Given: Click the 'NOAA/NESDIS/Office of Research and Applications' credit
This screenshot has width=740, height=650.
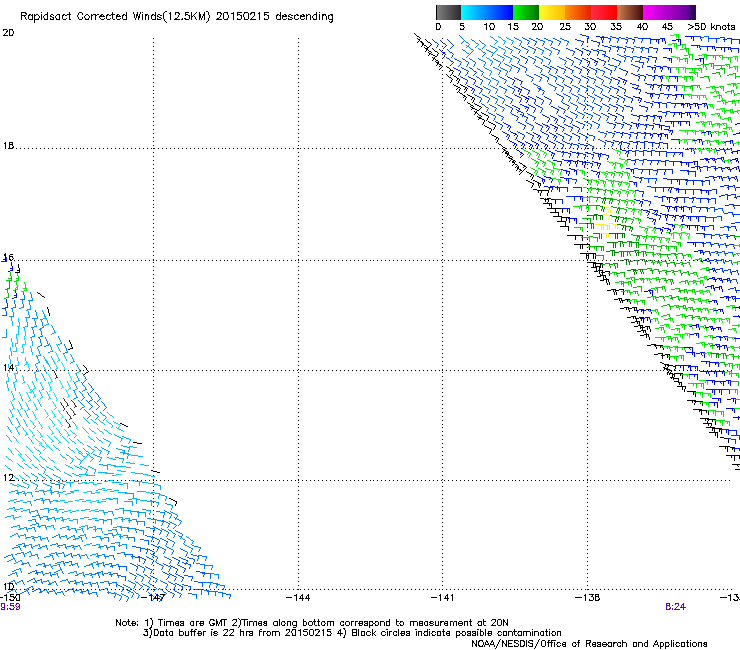Looking at the screenshot, I should 589,644.
